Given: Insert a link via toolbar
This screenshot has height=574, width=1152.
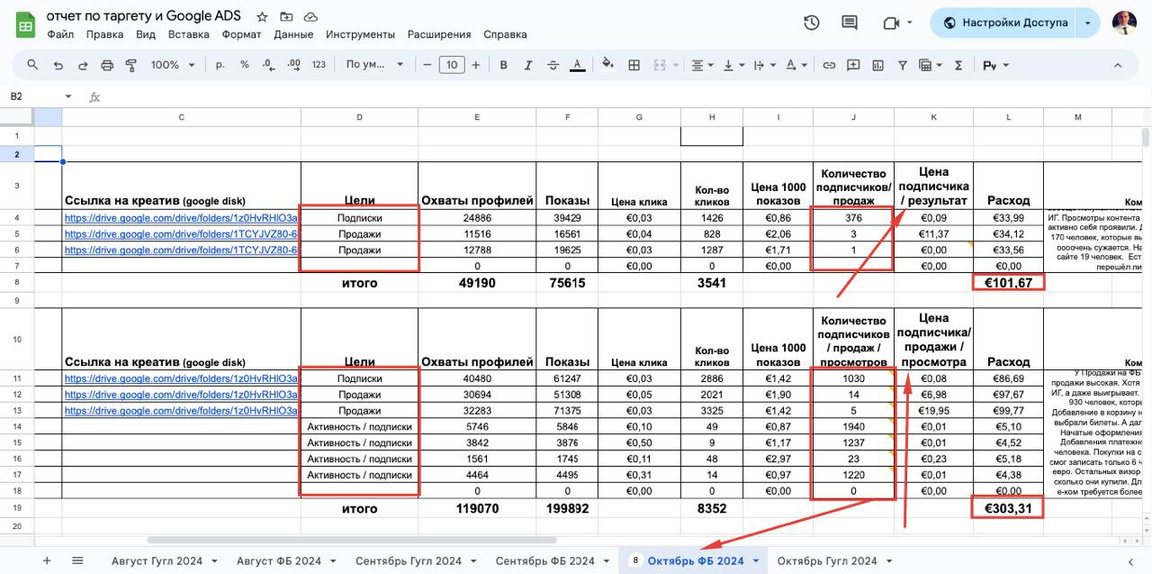Looking at the screenshot, I should 829,65.
